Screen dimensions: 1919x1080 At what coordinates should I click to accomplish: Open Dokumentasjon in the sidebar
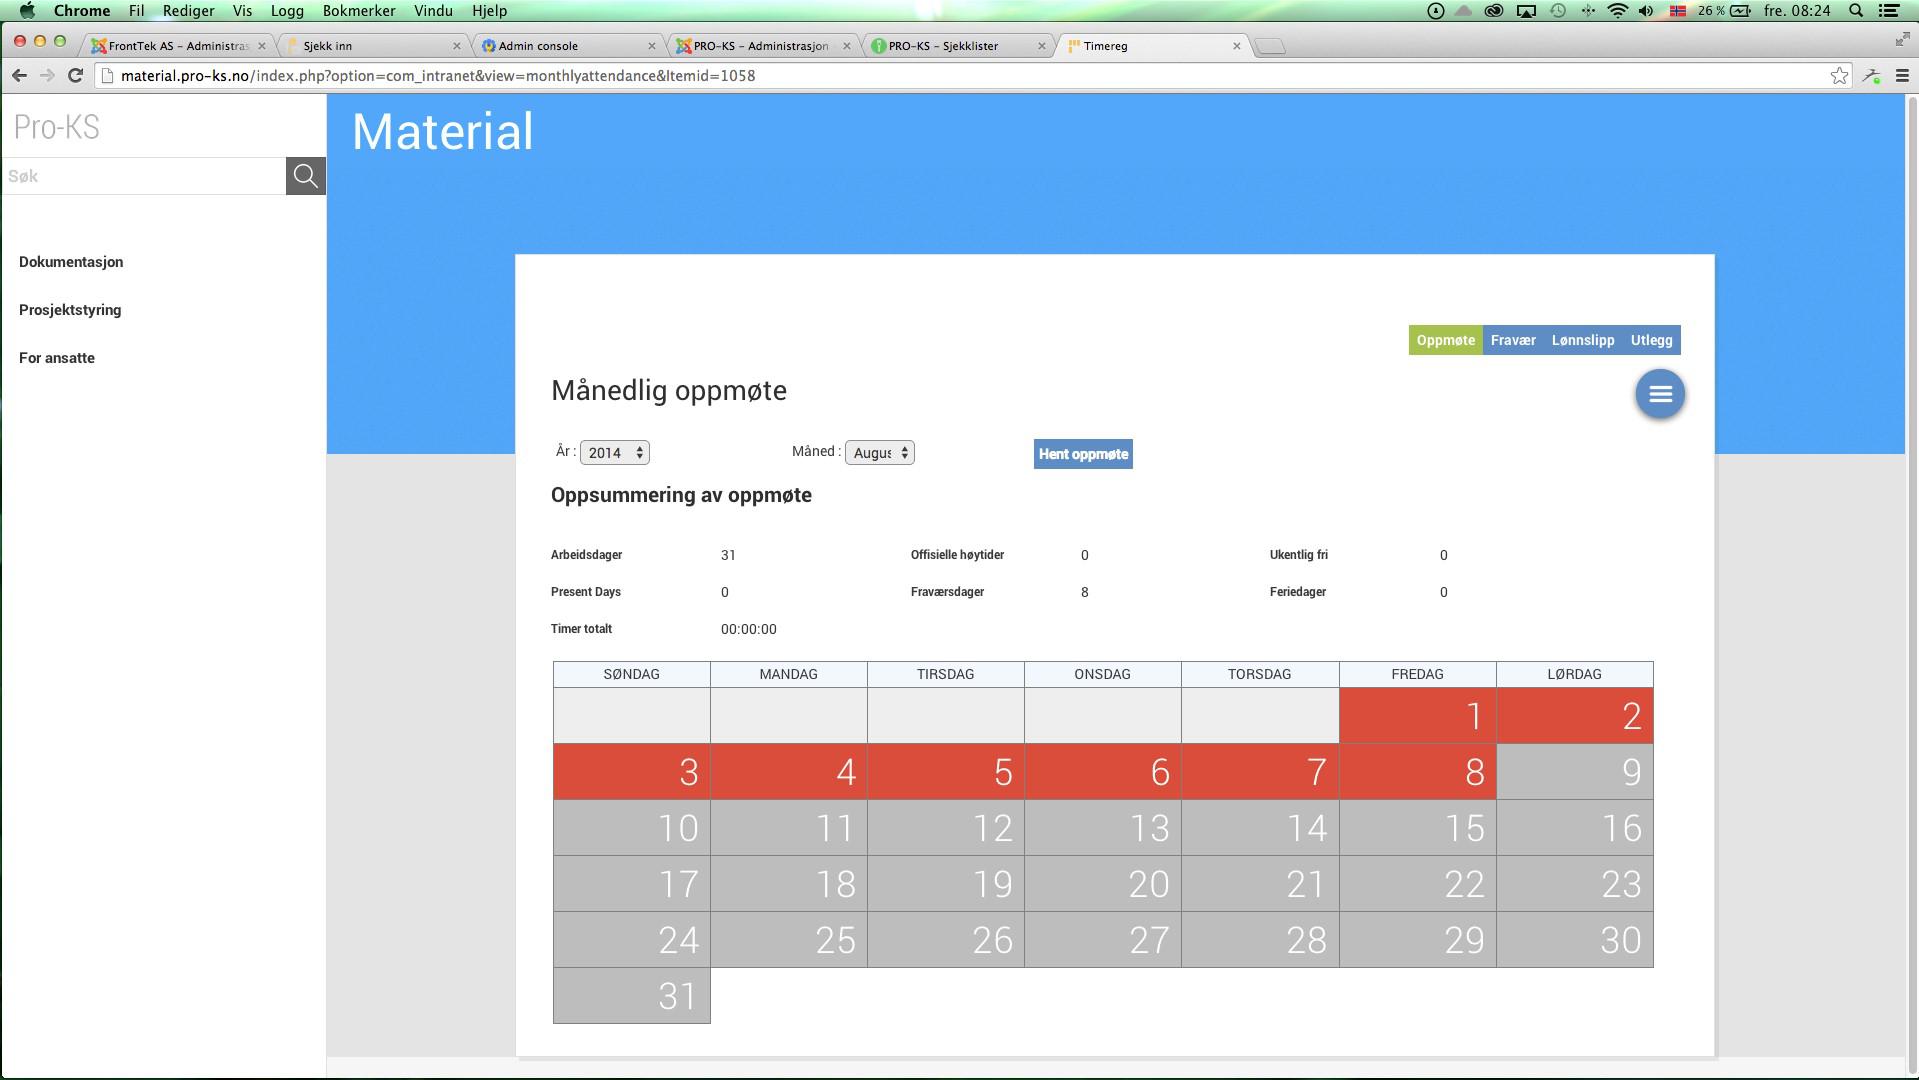pos(71,262)
